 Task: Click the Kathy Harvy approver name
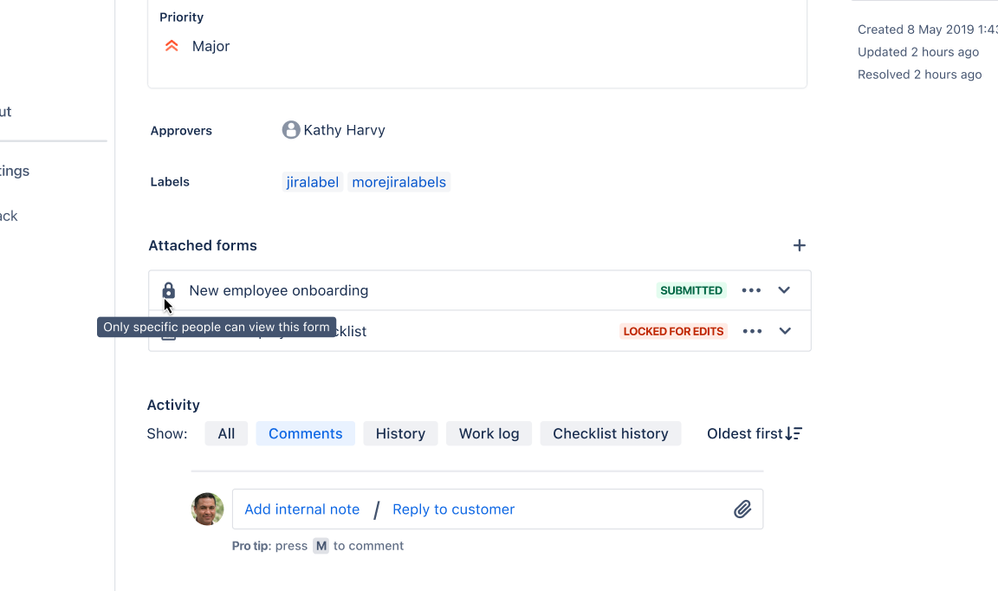point(344,130)
